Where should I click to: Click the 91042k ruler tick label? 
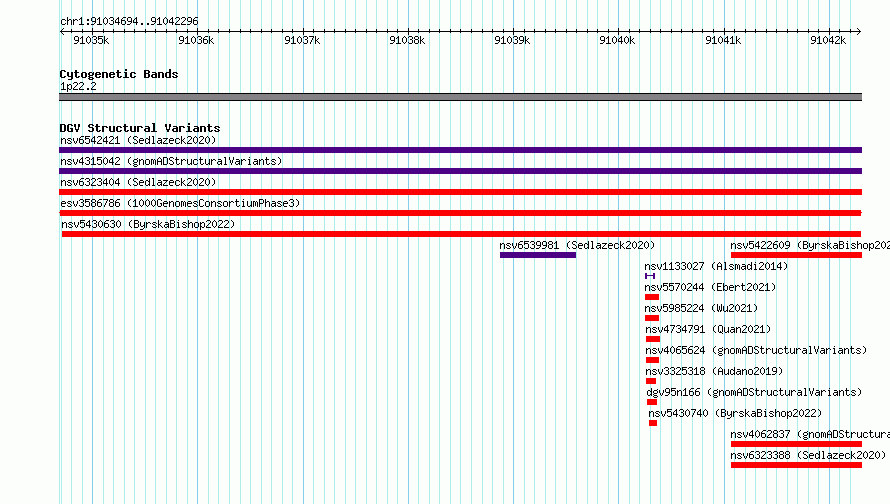click(x=828, y=40)
